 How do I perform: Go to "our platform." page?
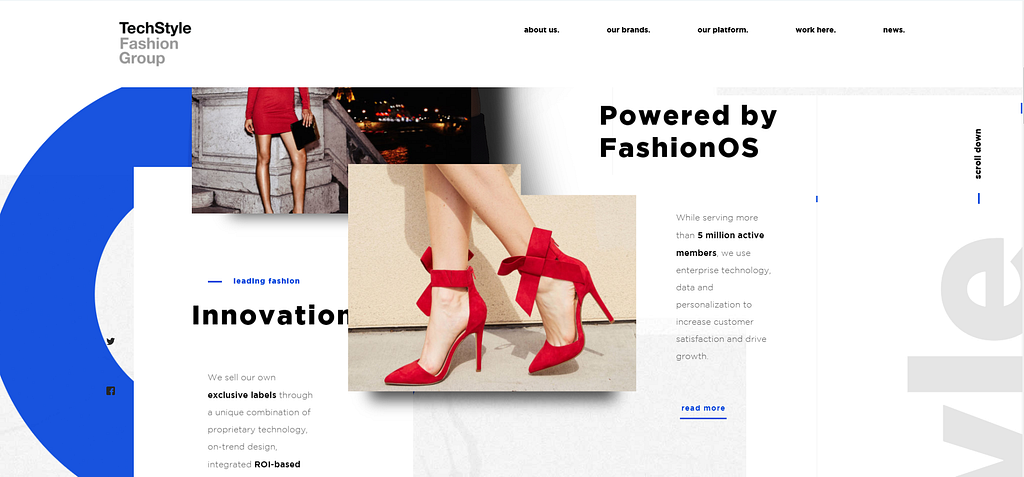tap(722, 30)
